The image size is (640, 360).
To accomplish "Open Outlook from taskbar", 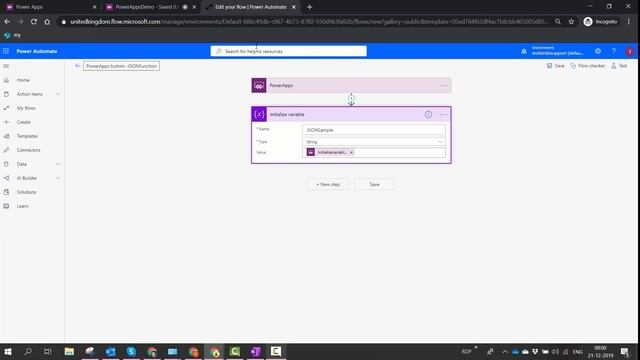I will [110, 351].
